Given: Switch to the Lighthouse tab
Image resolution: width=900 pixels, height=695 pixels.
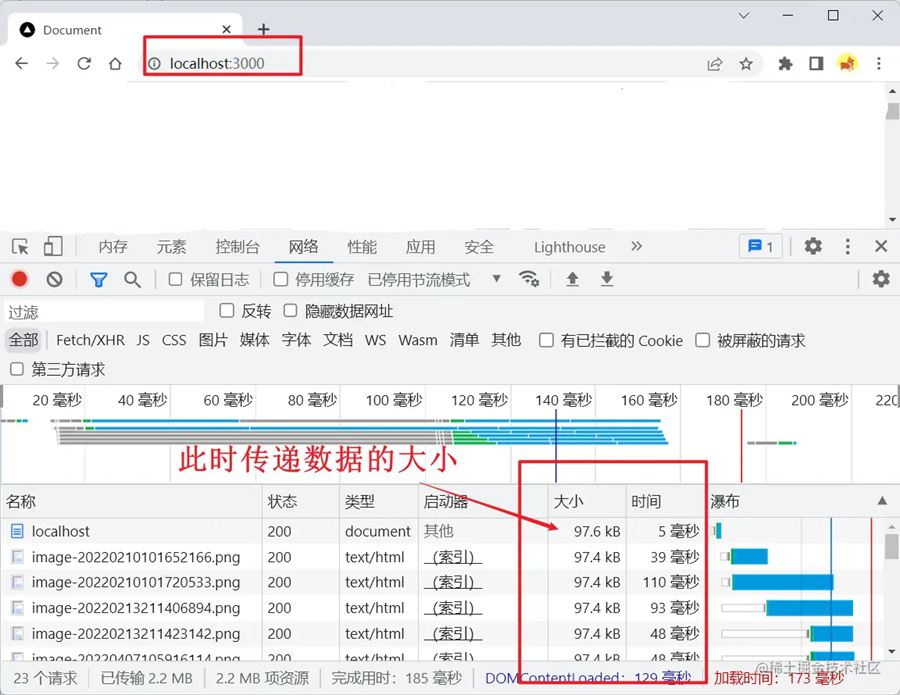Looking at the screenshot, I should click(x=569, y=247).
